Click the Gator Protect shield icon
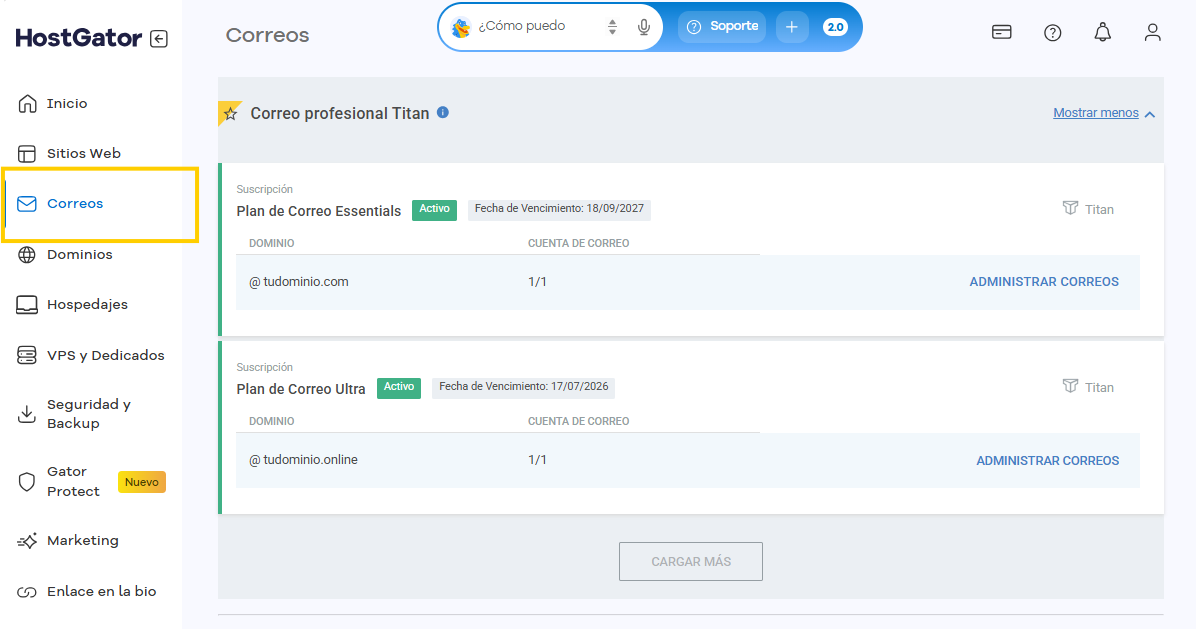The image size is (1196, 629). click(27, 482)
